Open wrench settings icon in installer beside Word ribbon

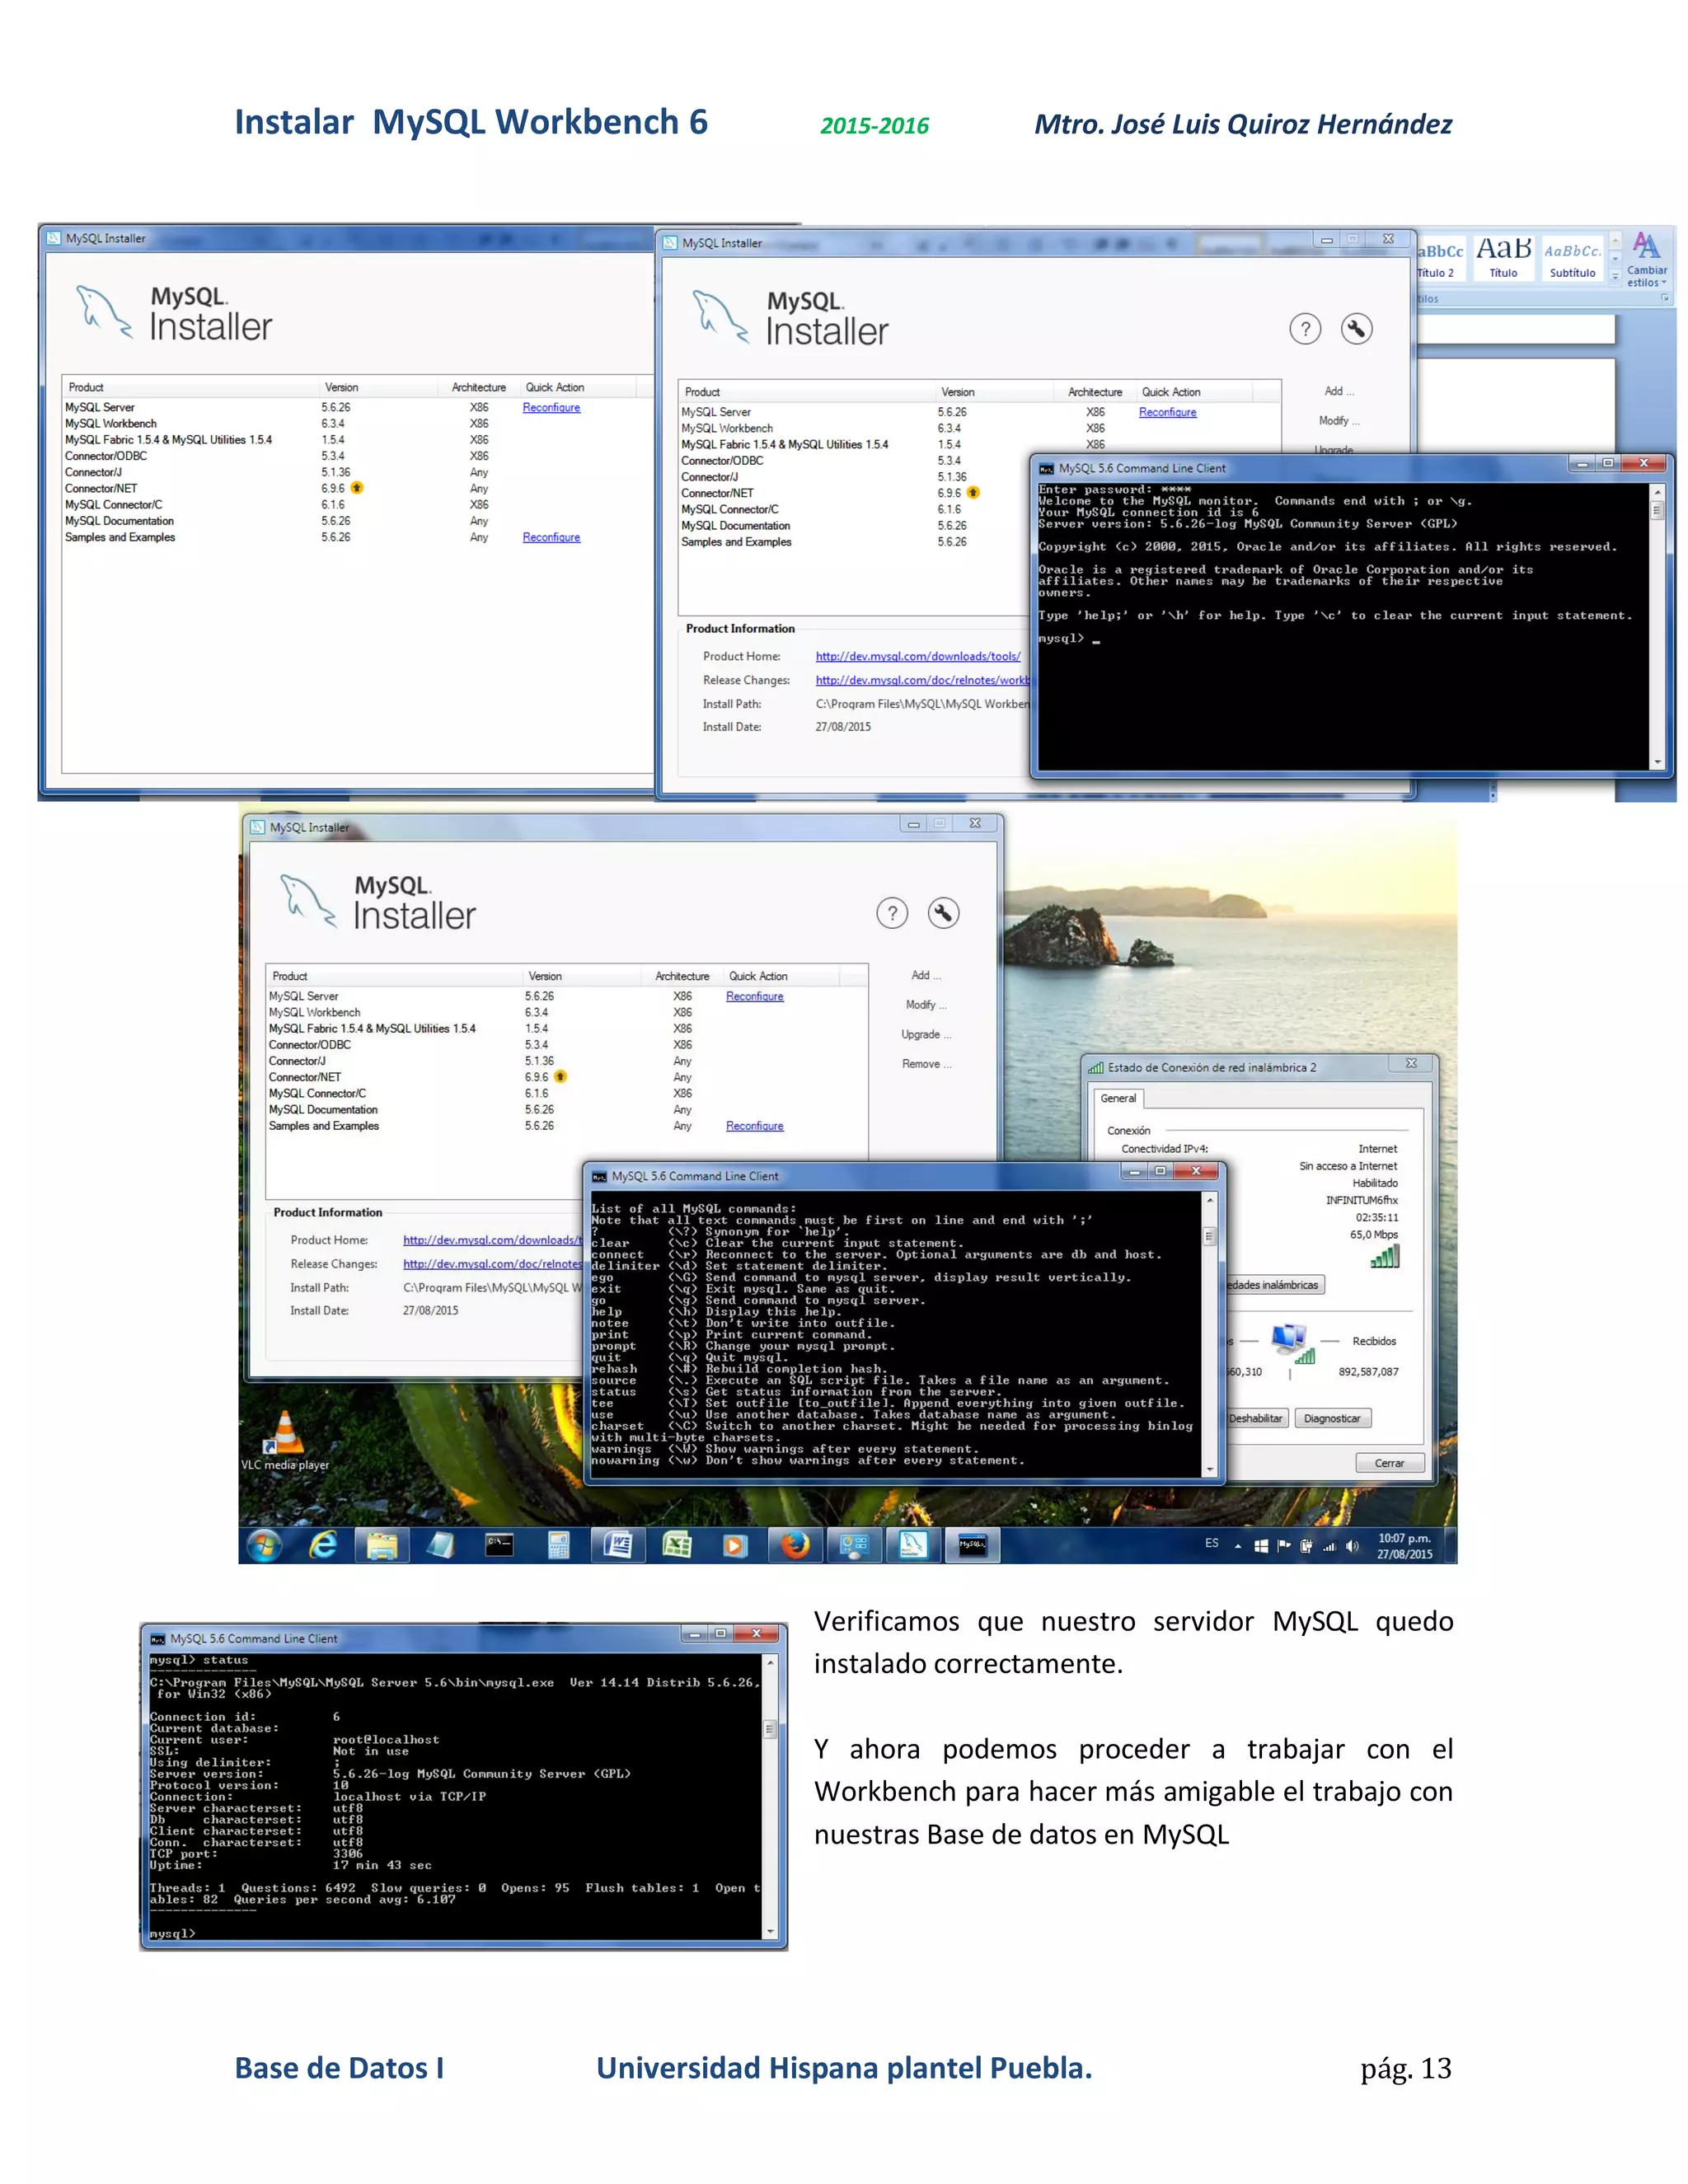pyautogui.click(x=1357, y=329)
